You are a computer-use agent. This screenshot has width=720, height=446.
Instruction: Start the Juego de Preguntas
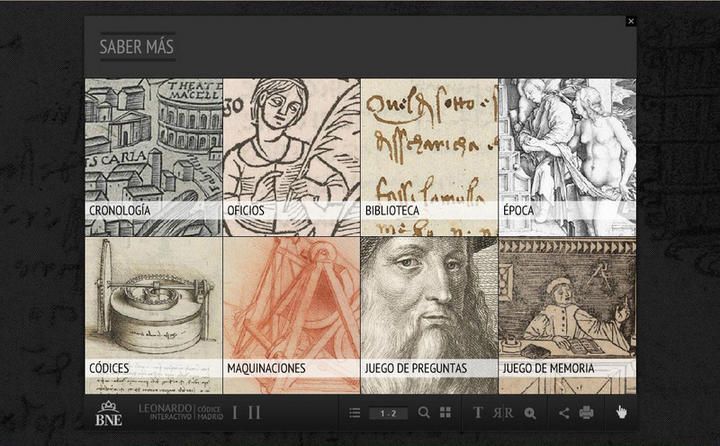click(x=429, y=316)
